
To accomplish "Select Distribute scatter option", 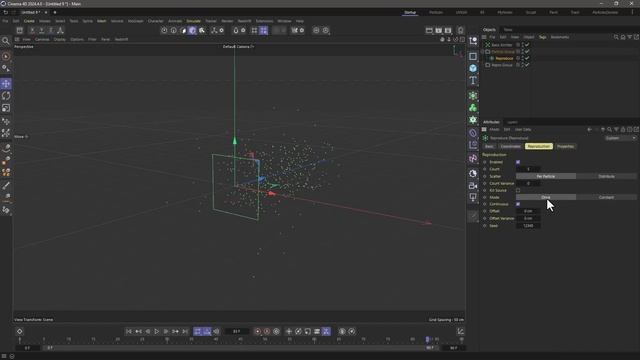I will click(x=607, y=176).
